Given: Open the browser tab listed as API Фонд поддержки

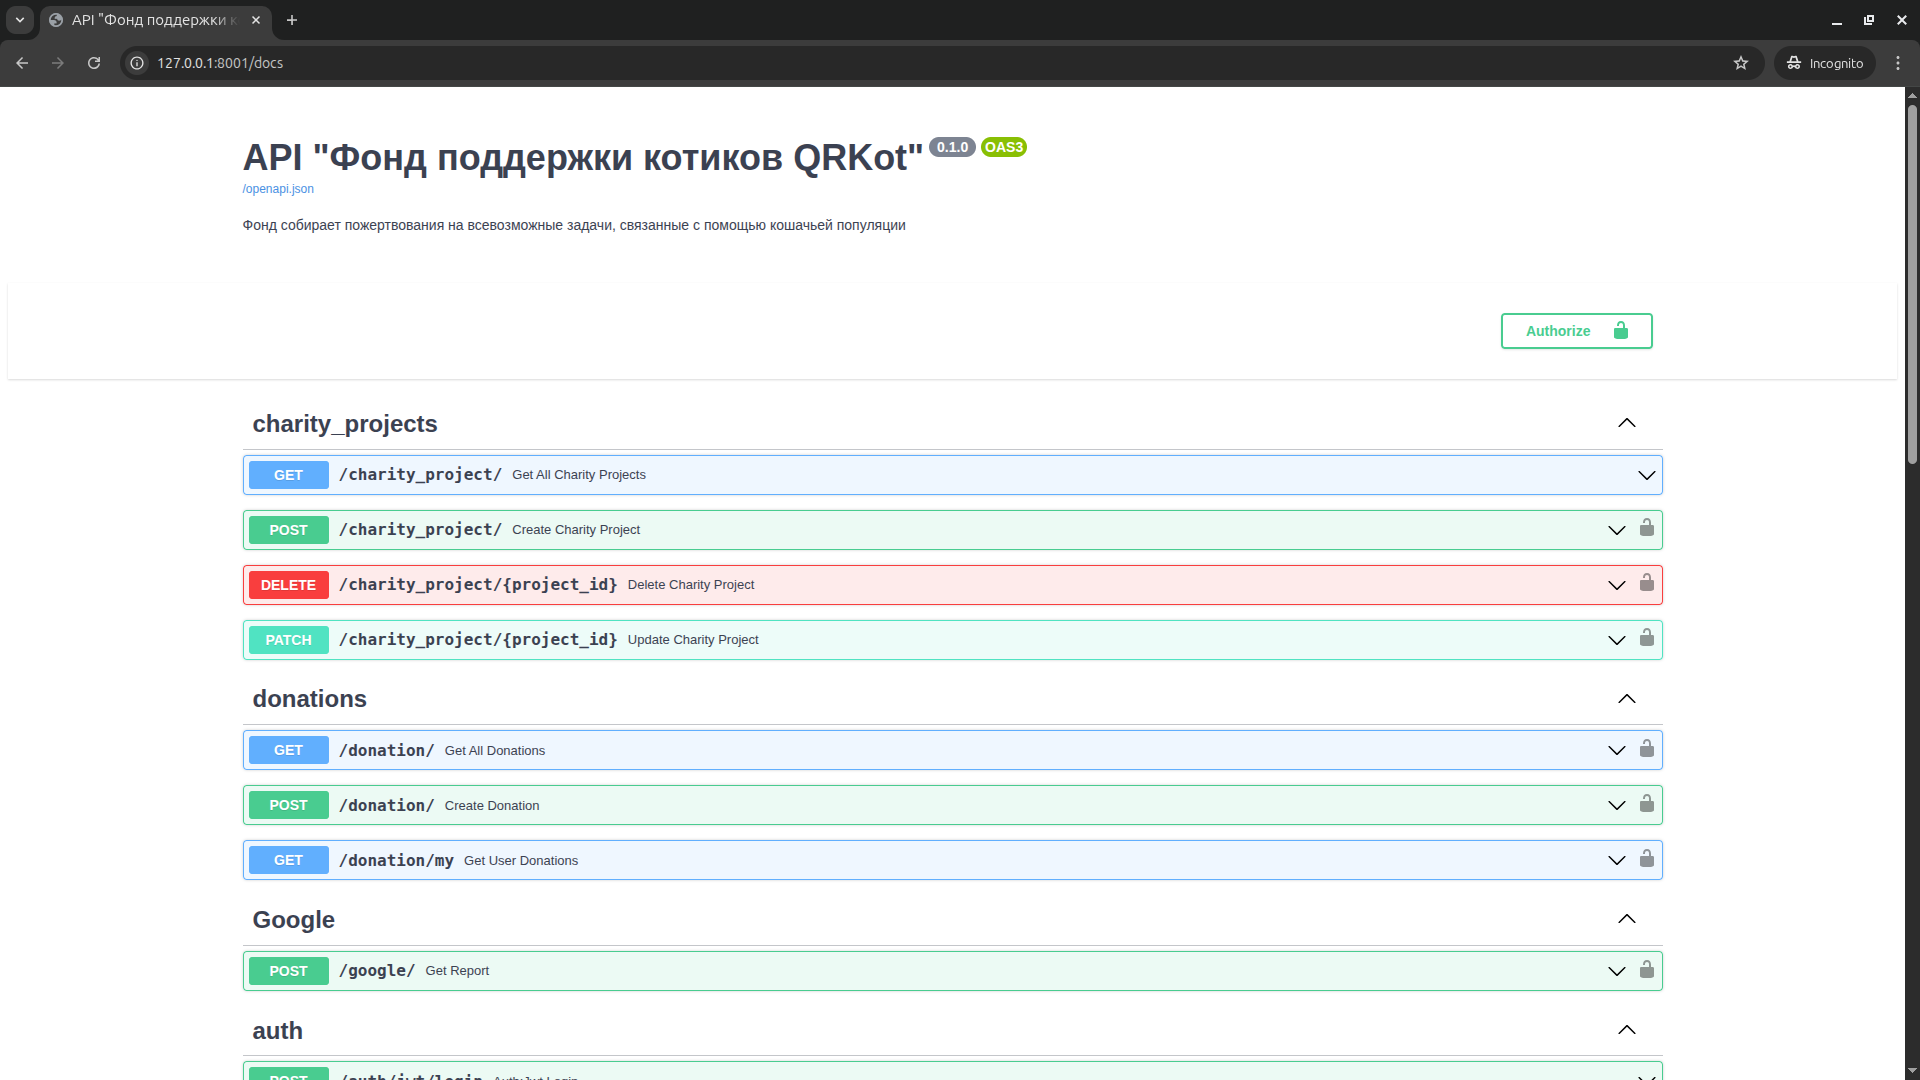Looking at the screenshot, I should pos(150,20).
